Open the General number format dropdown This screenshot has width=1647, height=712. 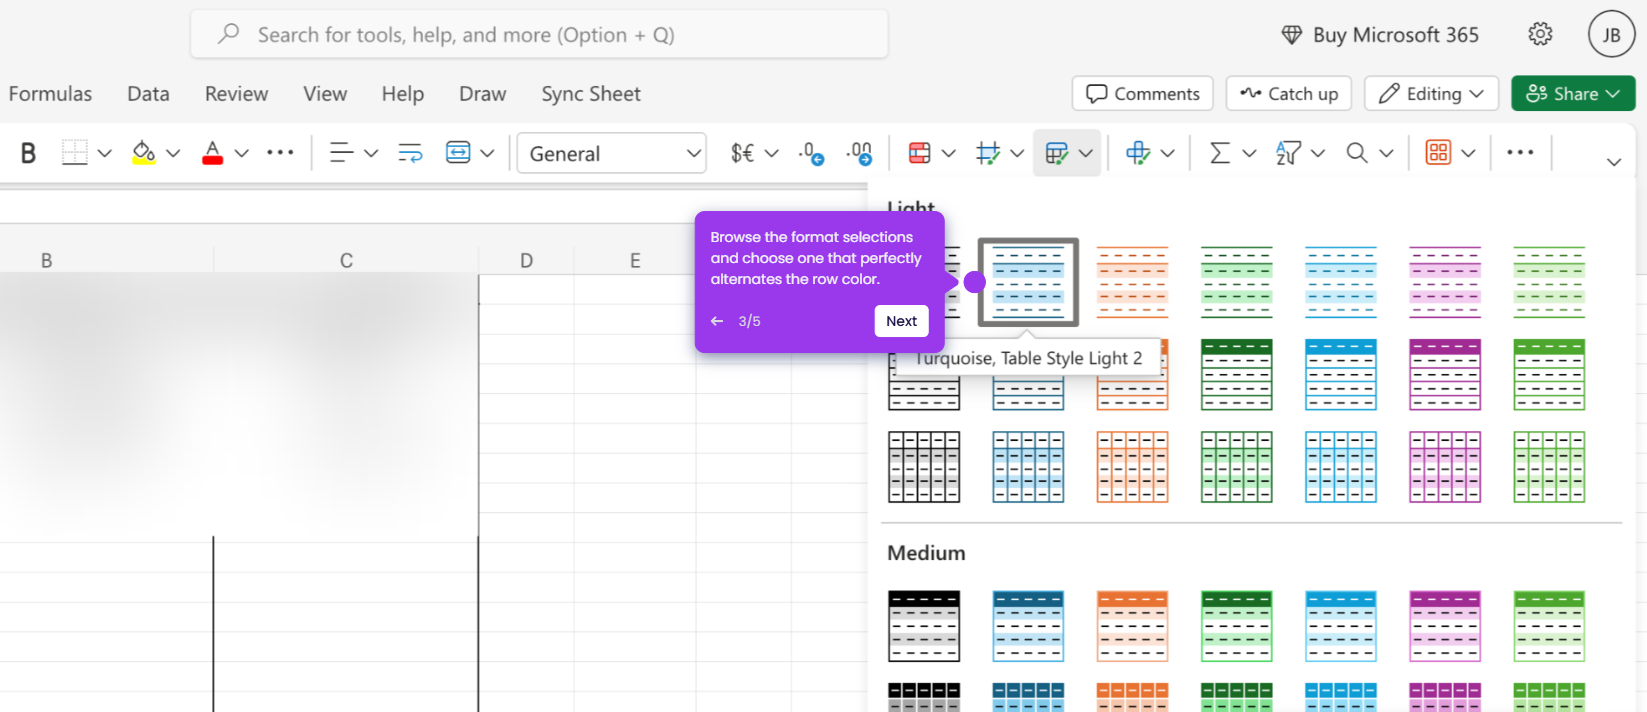(x=612, y=153)
